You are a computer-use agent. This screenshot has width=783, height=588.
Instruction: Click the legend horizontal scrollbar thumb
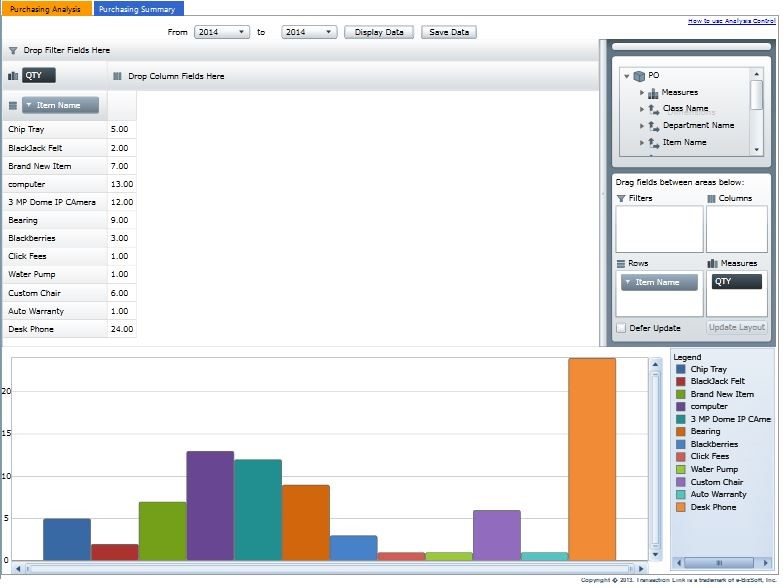[719, 563]
